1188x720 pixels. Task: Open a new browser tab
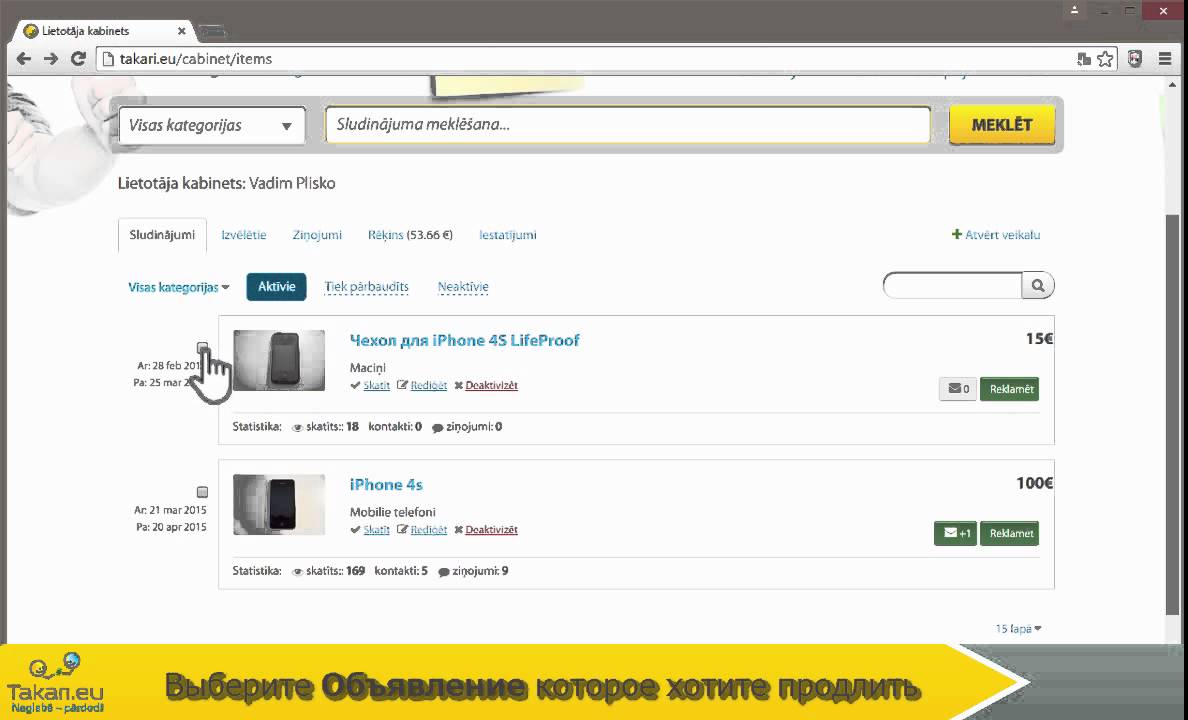pyautogui.click(x=213, y=32)
